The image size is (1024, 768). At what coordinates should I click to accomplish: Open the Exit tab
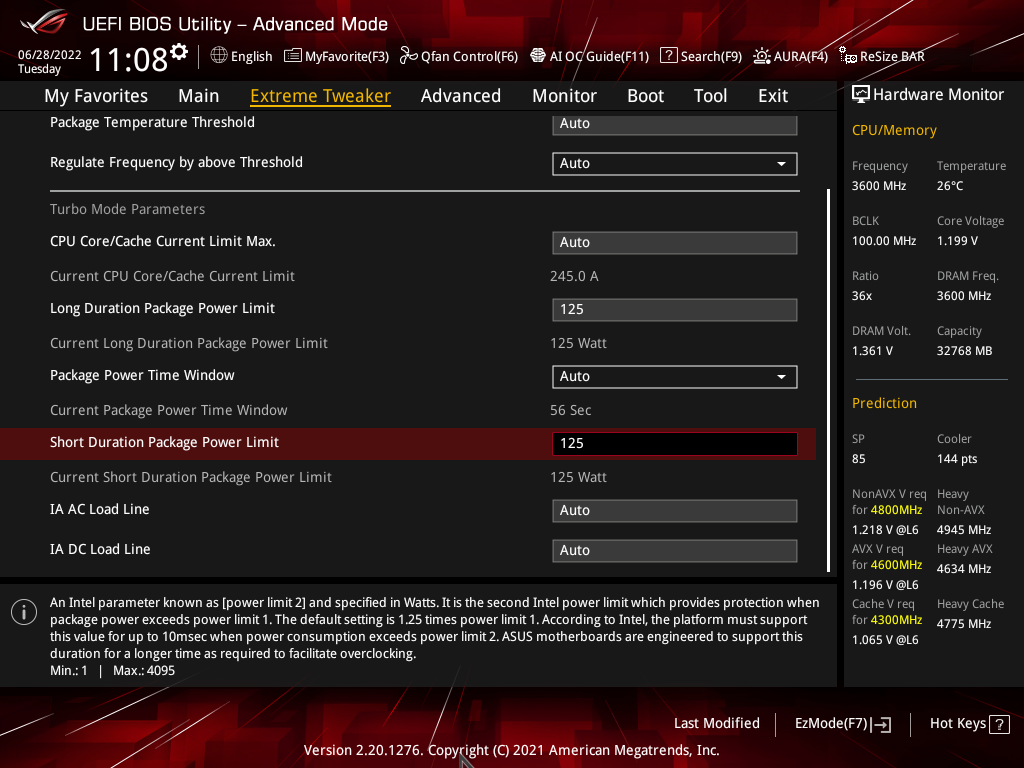773,96
